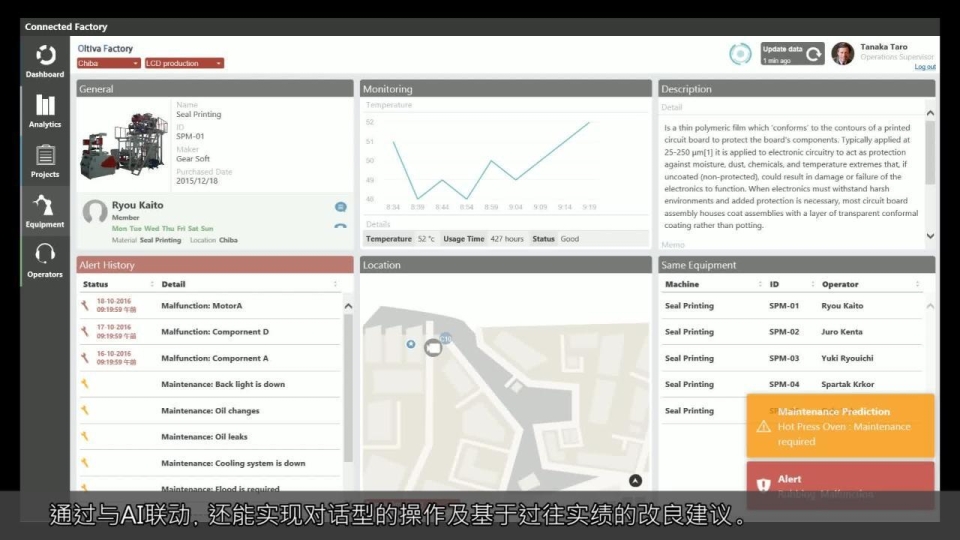Select the SPM-04 Spartak Krkor row
Viewport: 960px width, 540px height.
(x=792, y=384)
